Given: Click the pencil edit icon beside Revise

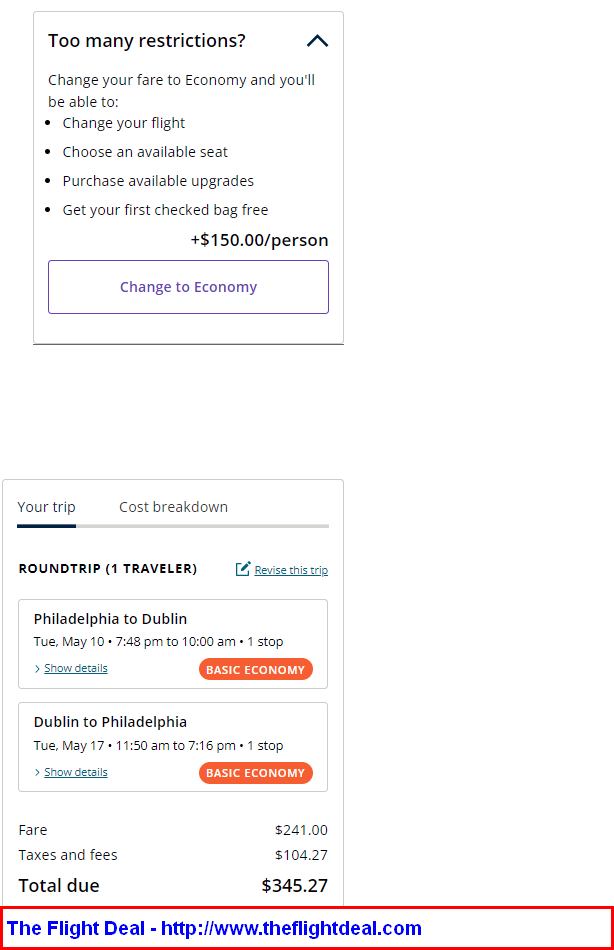Looking at the screenshot, I should click(242, 569).
